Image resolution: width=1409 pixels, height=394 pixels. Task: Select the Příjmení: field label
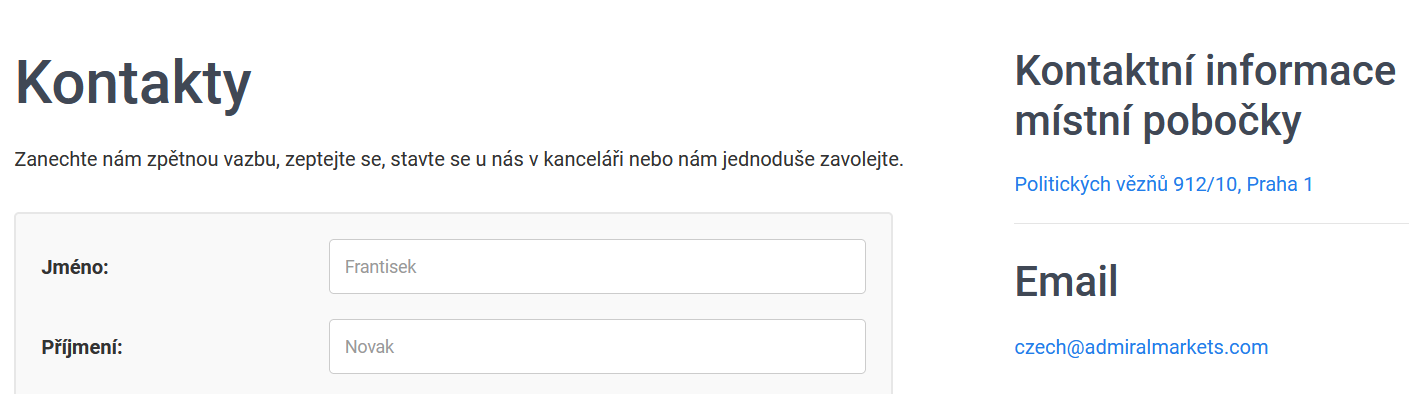(x=81, y=347)
